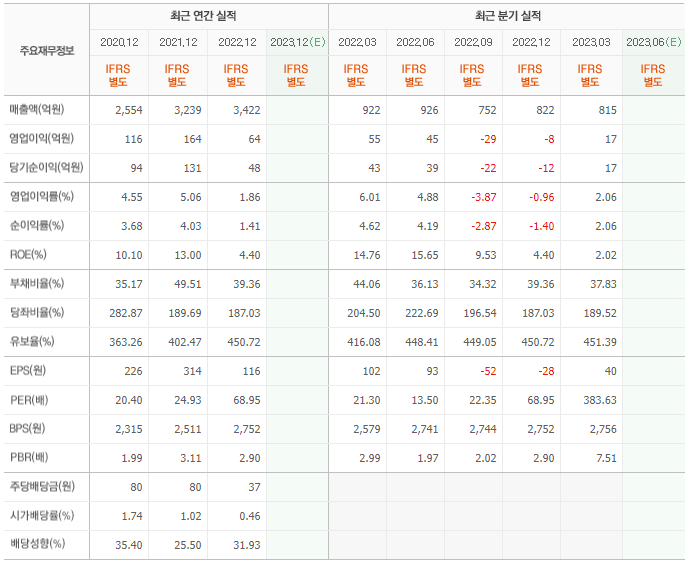Select the '시가배당률(%)' row label
693x565 pixels.
coord(42,515)
